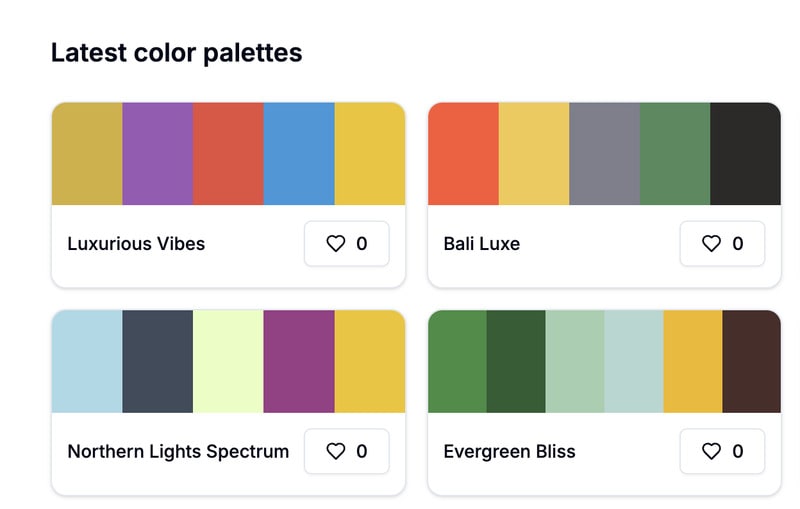Select the black swatch in Bali Luxe
The height and width of the screenshot is (509, 800).
(x=745, y=154)
